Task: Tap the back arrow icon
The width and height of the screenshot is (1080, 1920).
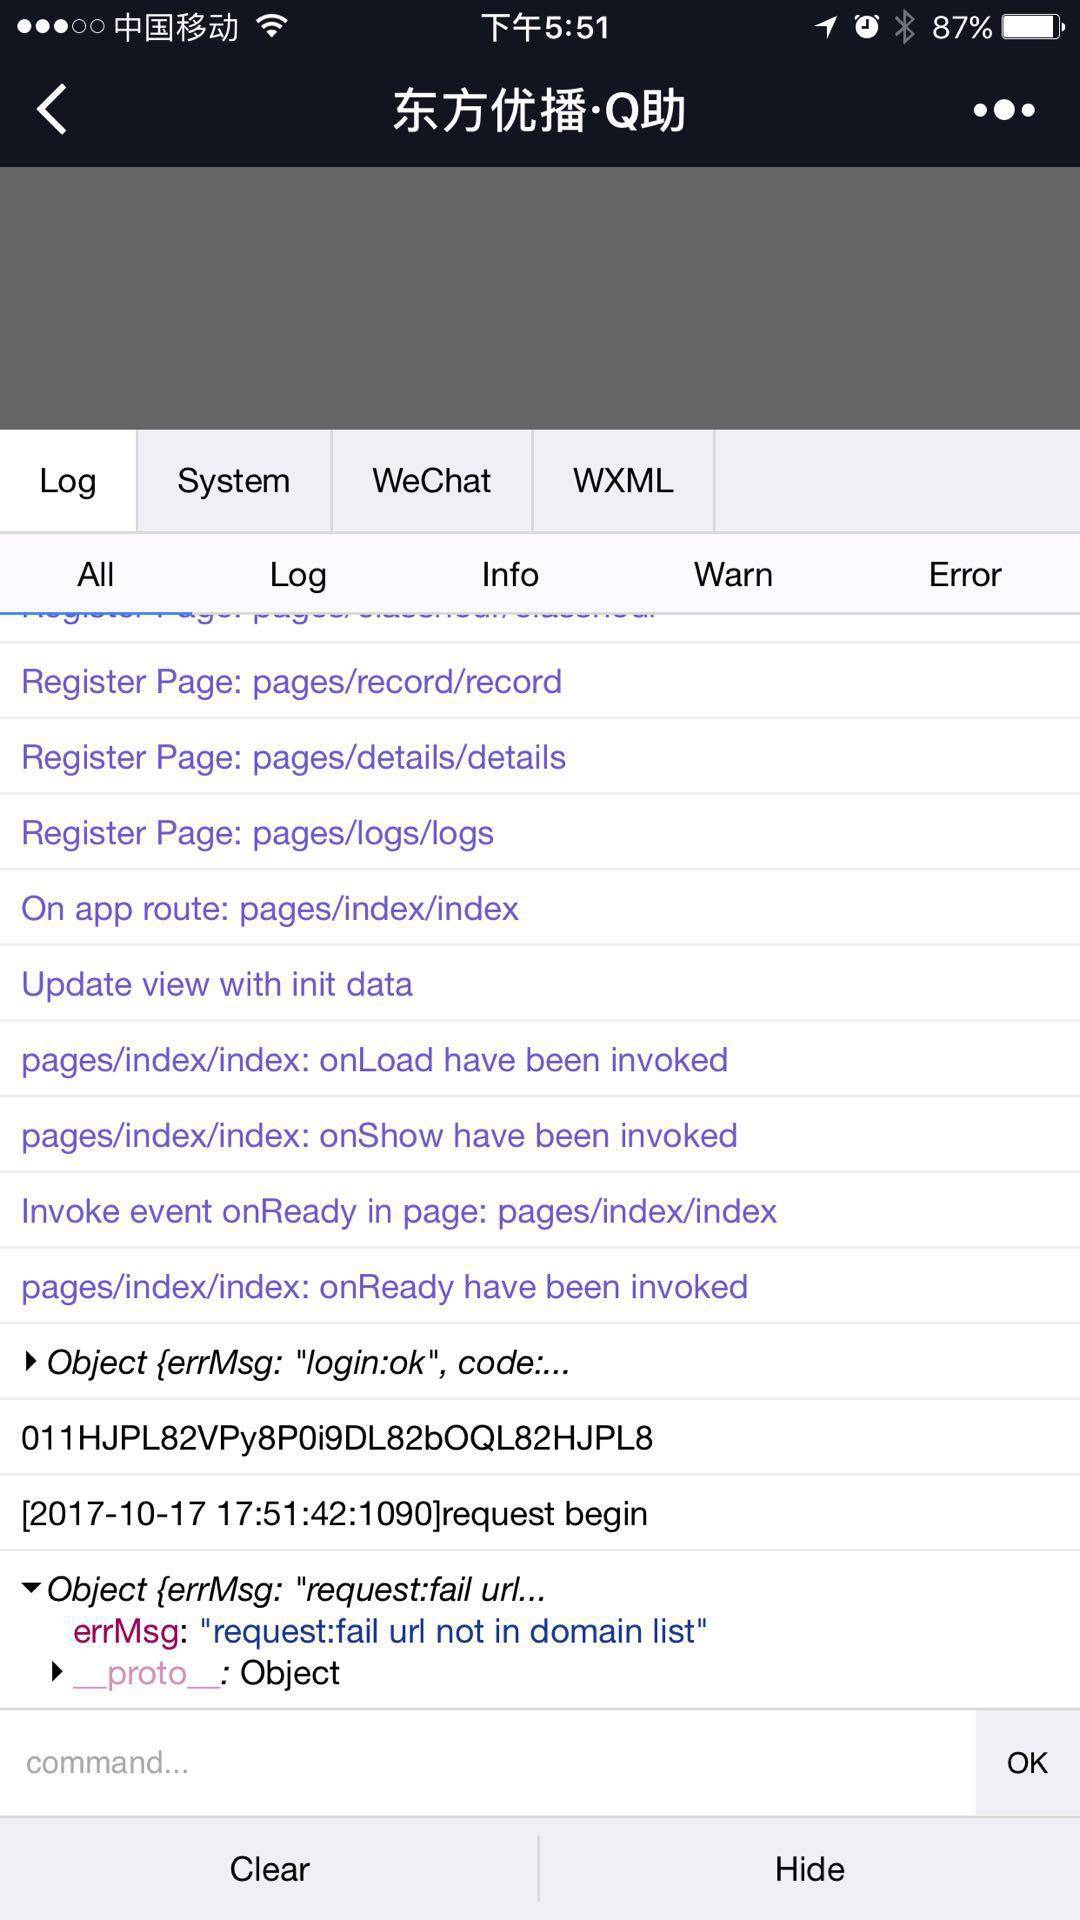Action: 52,108
